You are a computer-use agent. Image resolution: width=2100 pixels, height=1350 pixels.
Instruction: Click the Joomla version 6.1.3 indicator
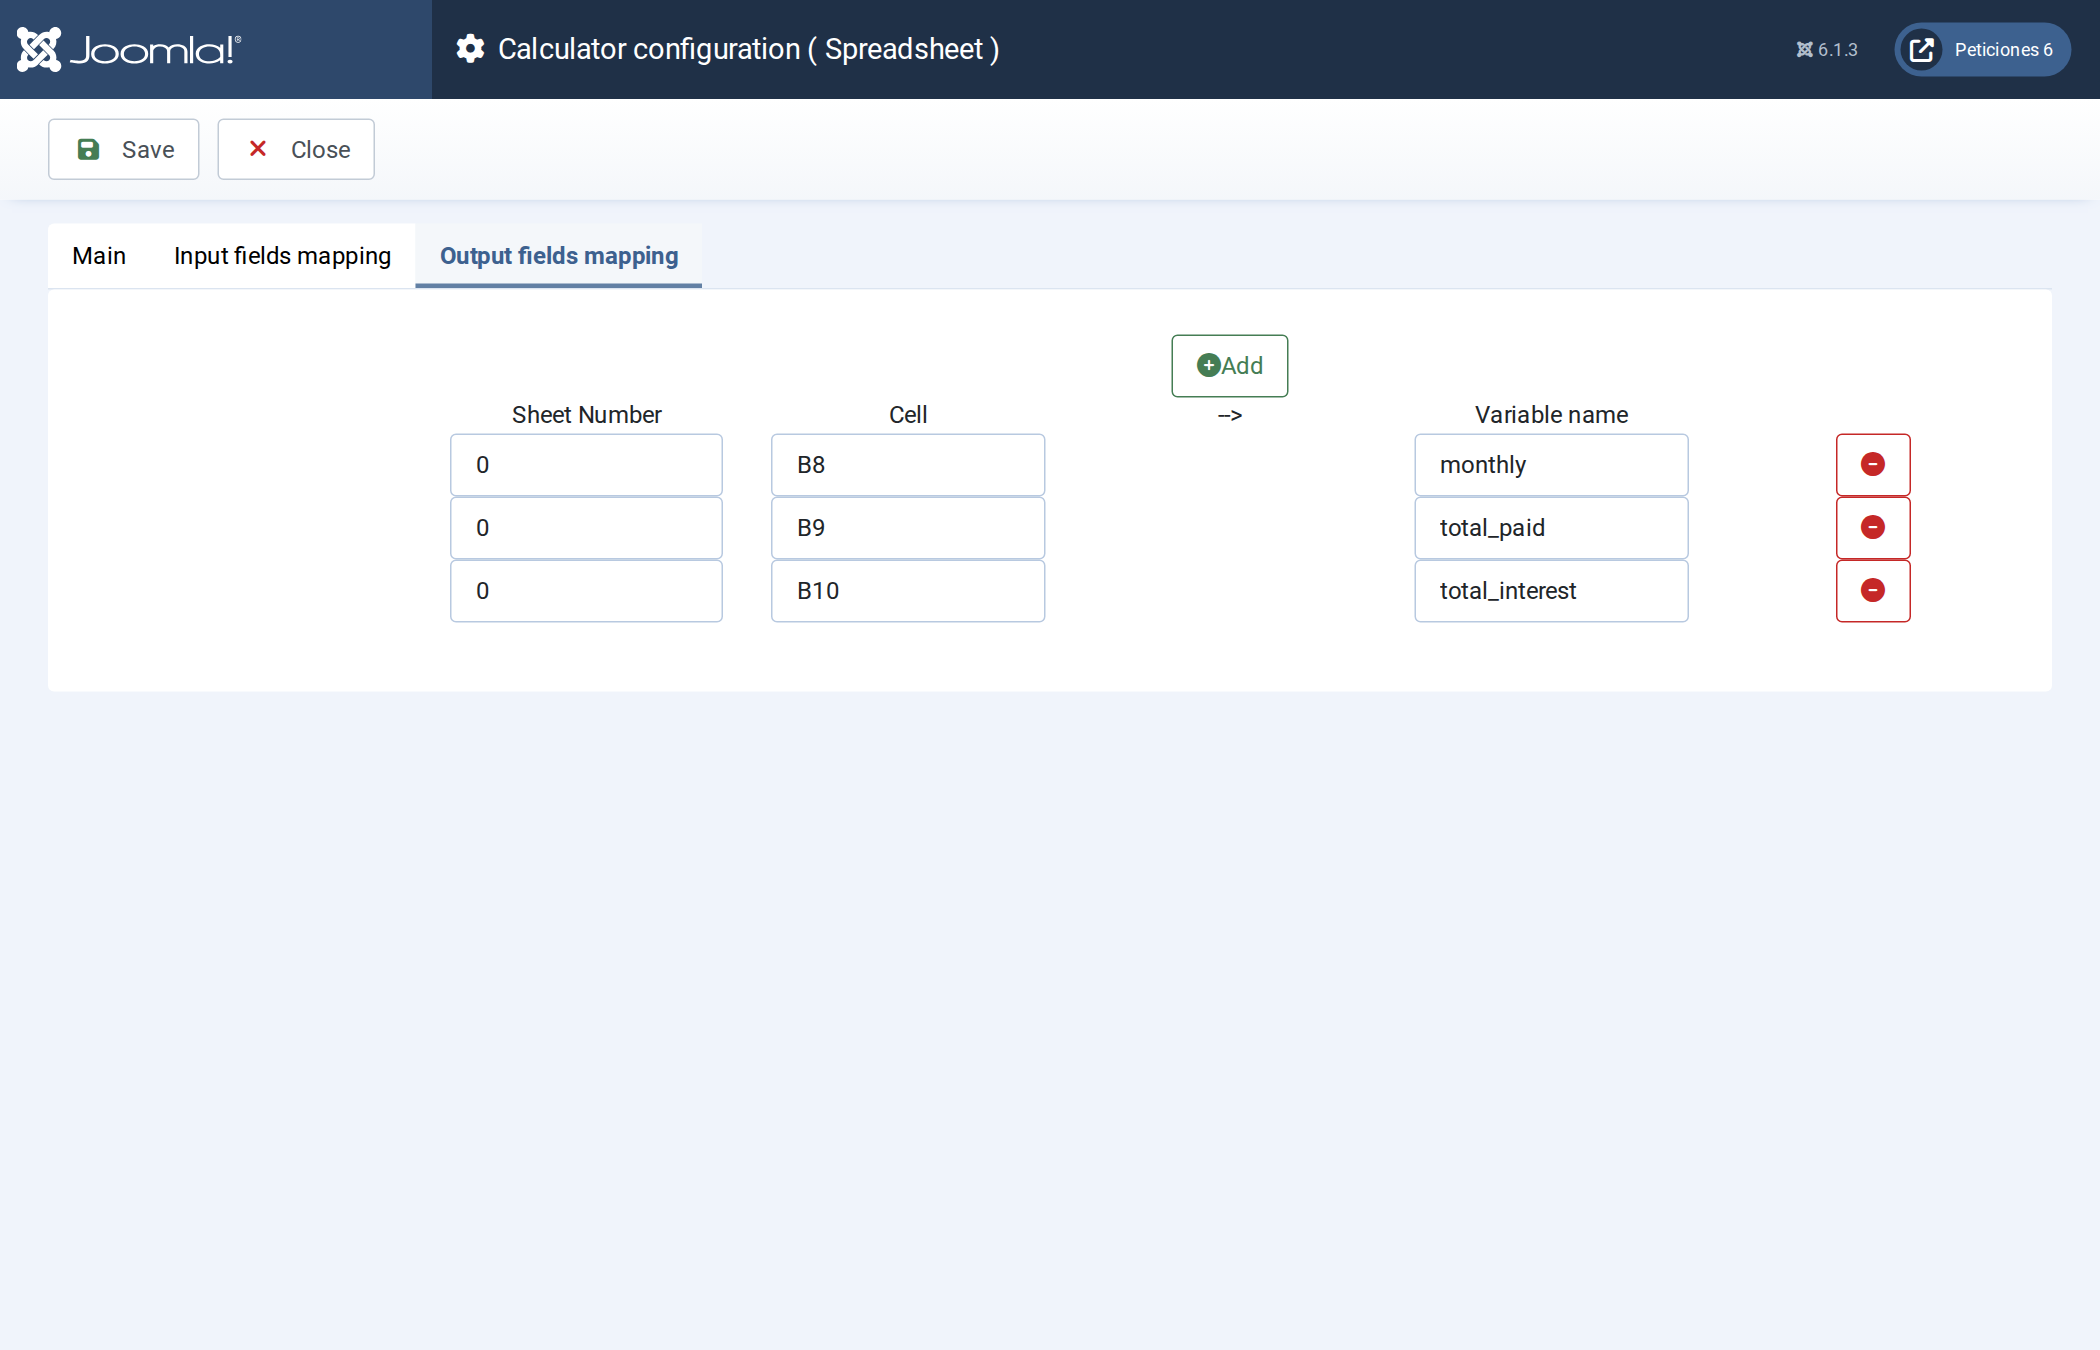click(x=1827, y=50)
